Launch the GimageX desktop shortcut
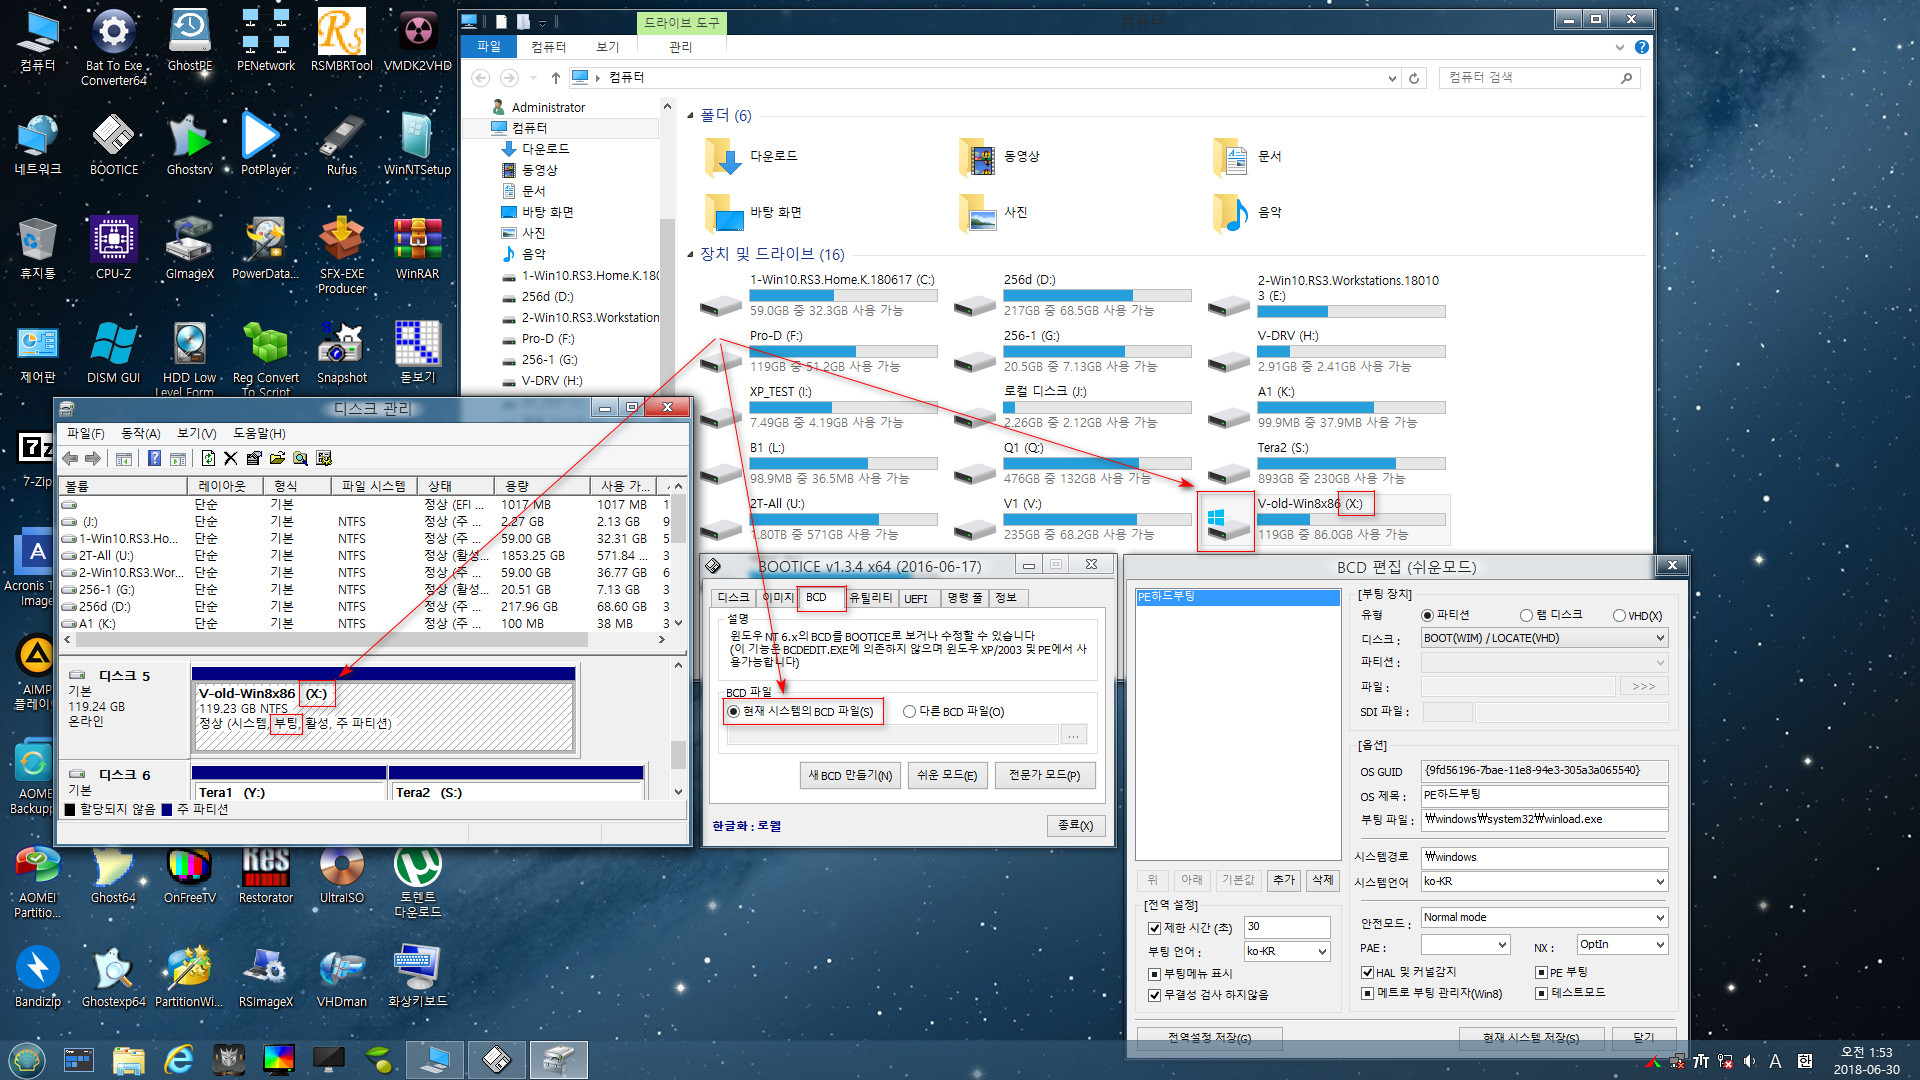This screenshot has width=1920, height=1080. pos(190,247)
